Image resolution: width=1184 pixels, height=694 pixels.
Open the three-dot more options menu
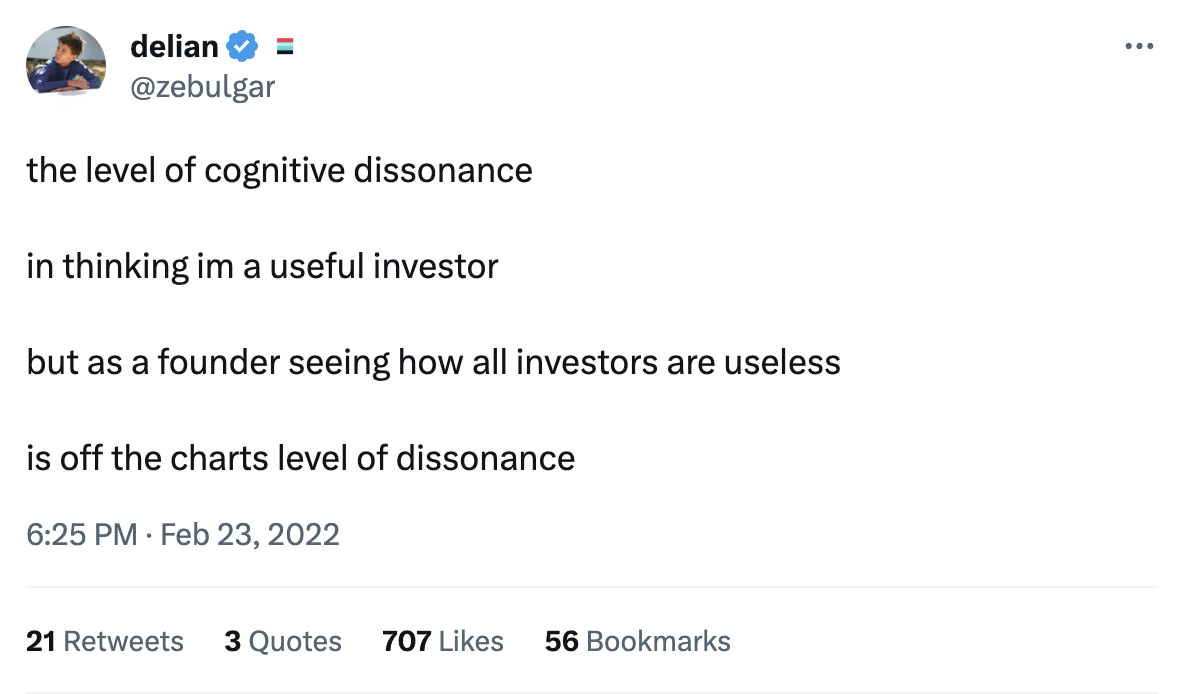click(x=1139, y=46)
